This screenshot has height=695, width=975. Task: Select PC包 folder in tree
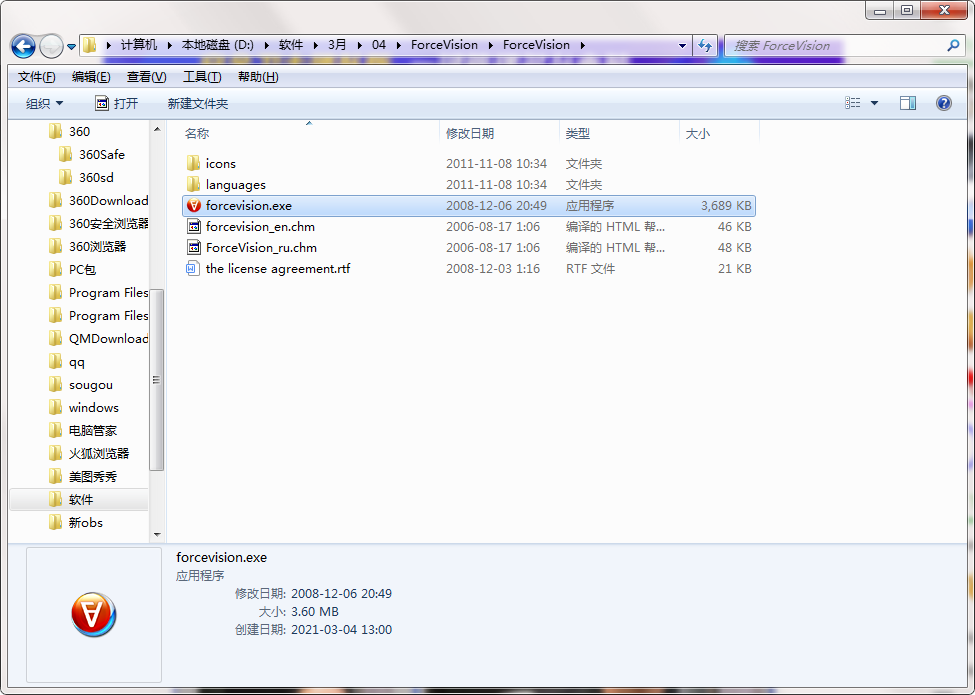72,270
